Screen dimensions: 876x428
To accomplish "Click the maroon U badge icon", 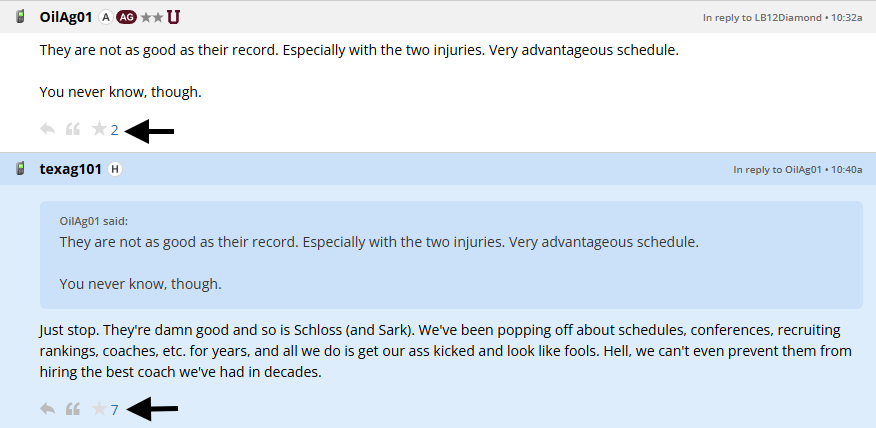I will click(174, 17).
